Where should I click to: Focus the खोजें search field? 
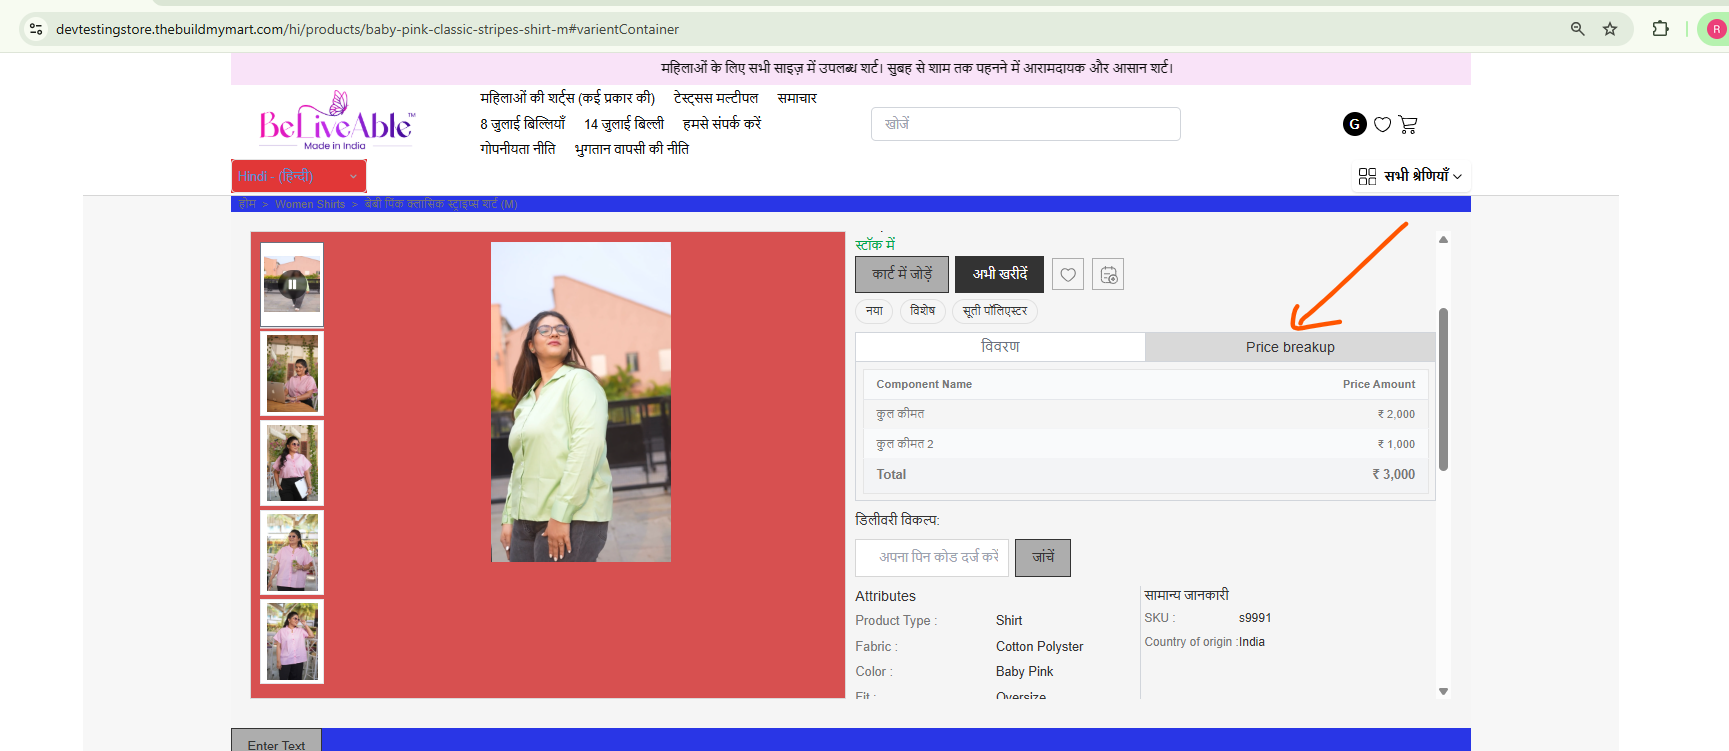[1025, 124]
